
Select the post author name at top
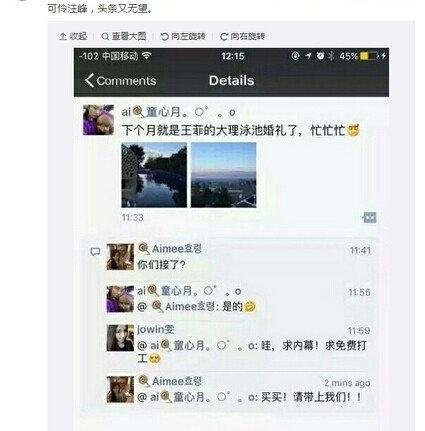[178, 112]
